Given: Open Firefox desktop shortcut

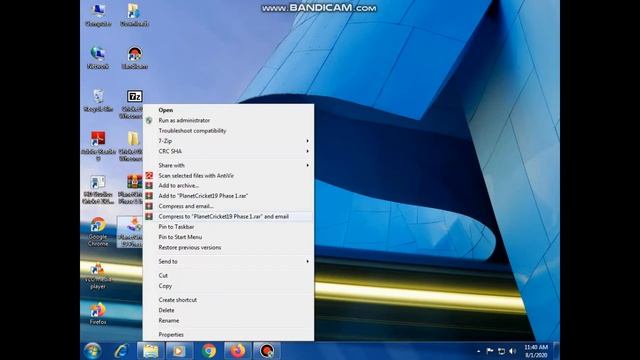Looking at the screenshot, I should tap(98, 314).
